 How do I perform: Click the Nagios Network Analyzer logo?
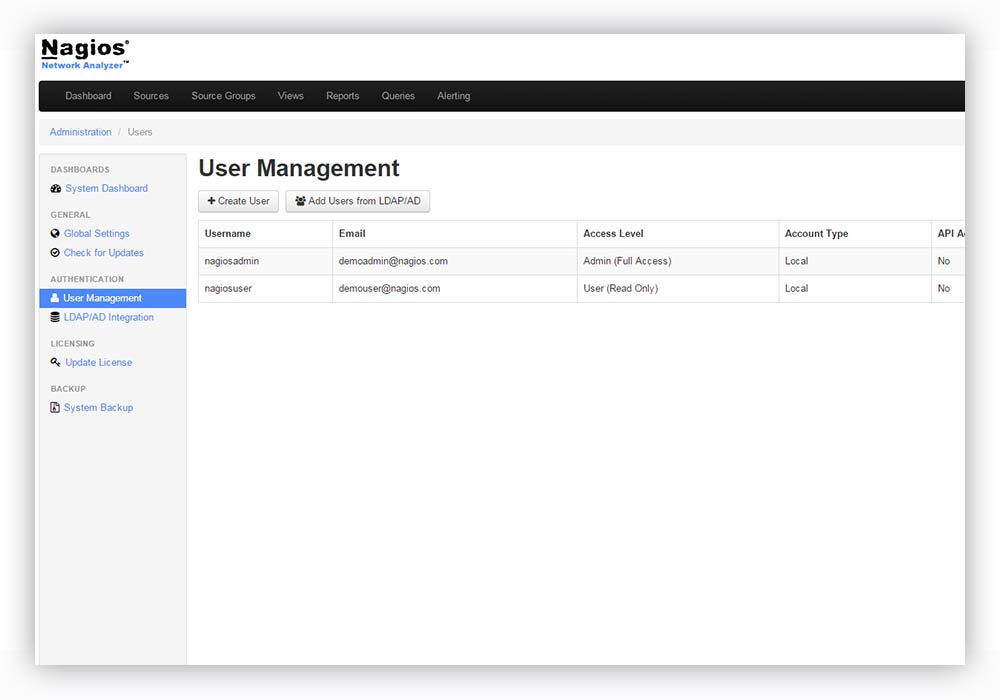click(85, 54)
